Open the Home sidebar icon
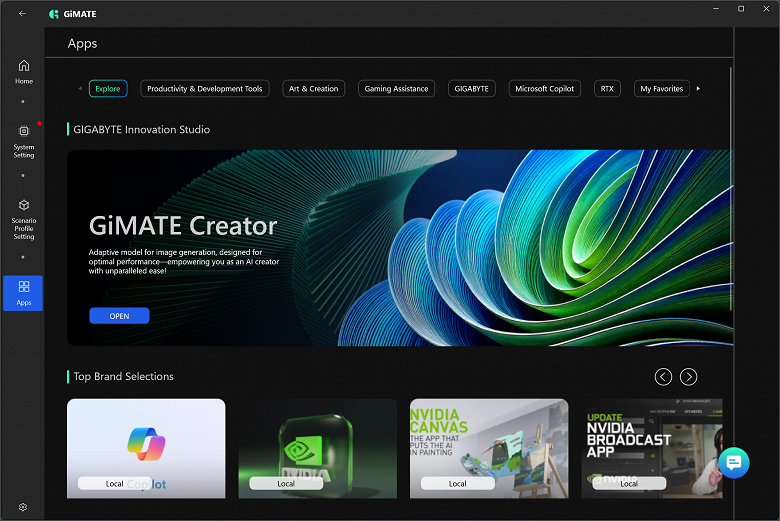 click(23, 72)
